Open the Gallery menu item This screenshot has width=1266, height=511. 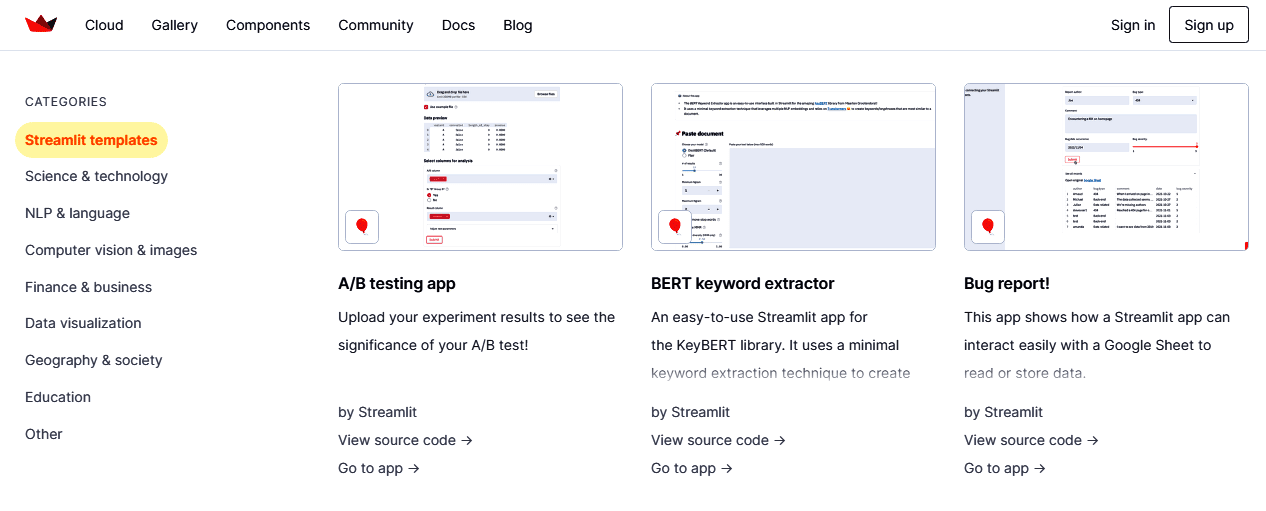point(175,25)
